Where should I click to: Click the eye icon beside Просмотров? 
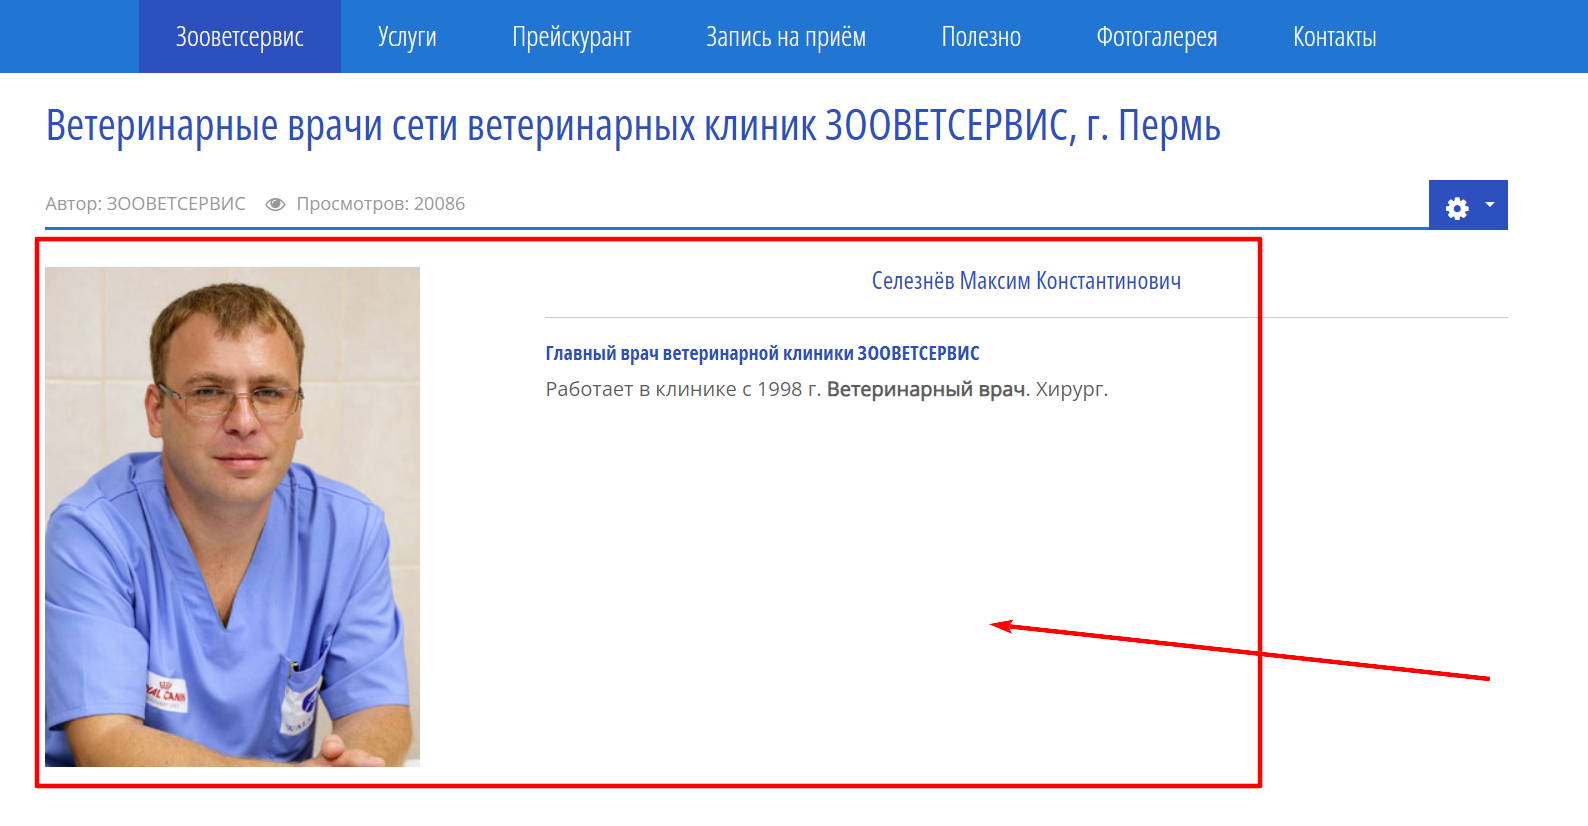click(x=275, y=204)
